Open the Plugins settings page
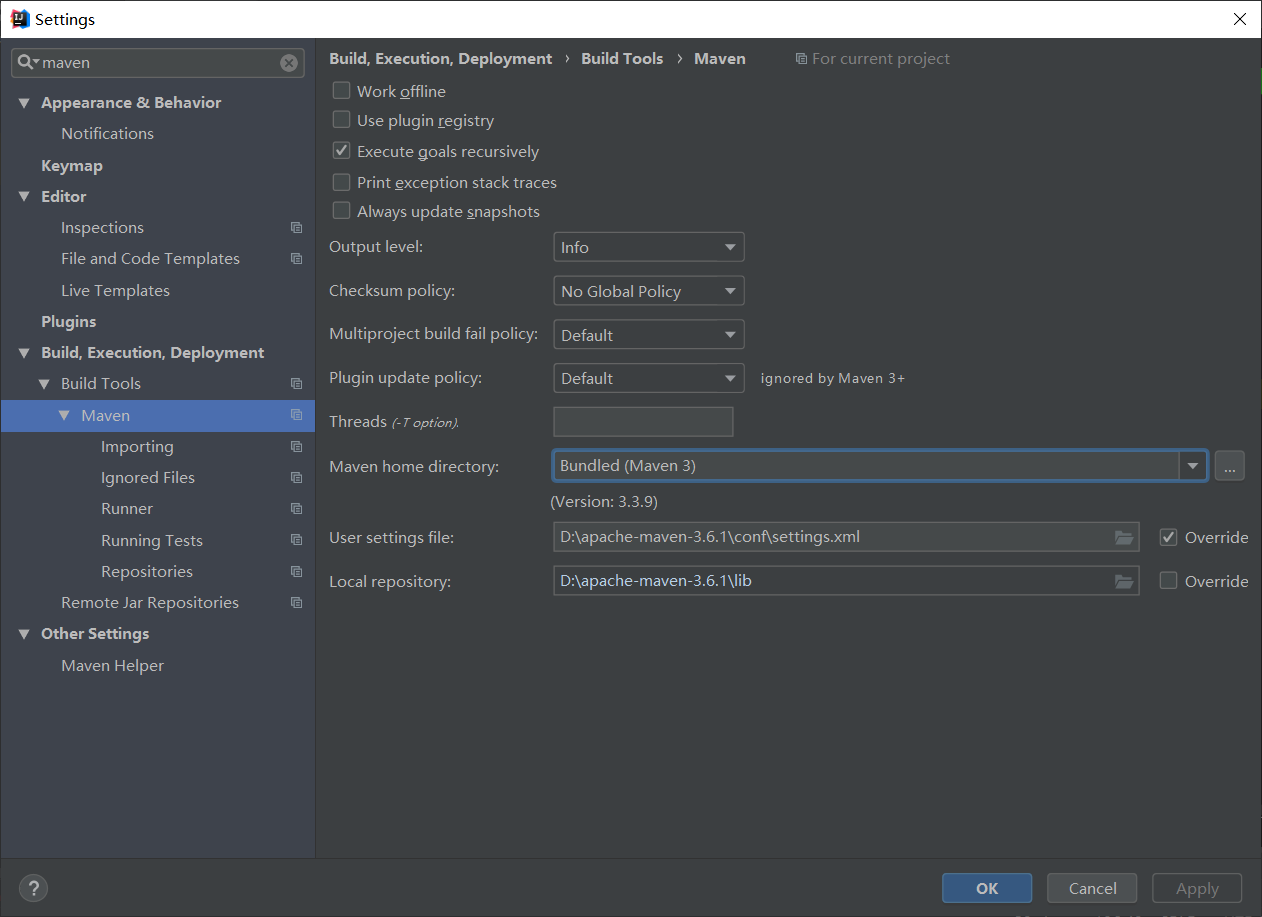 coord(68,322)
